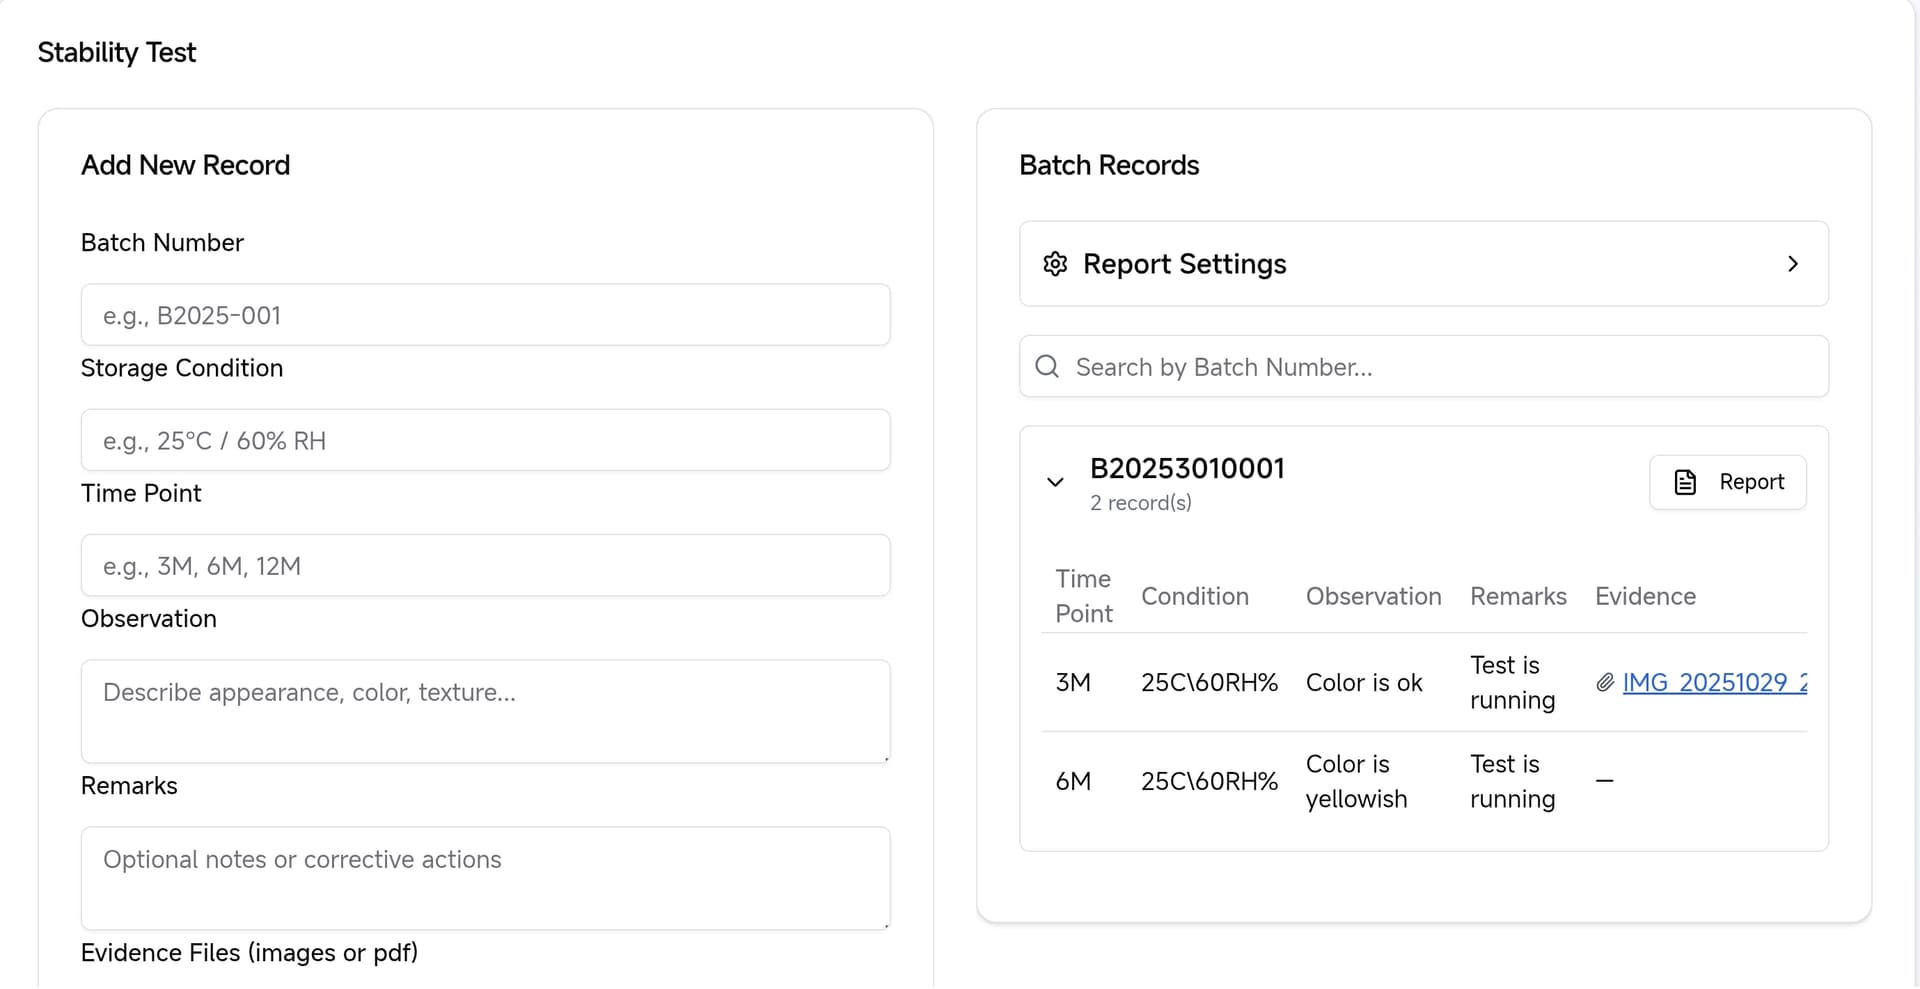Click 'Test is running' remark in 6M row

[1512, 781]
